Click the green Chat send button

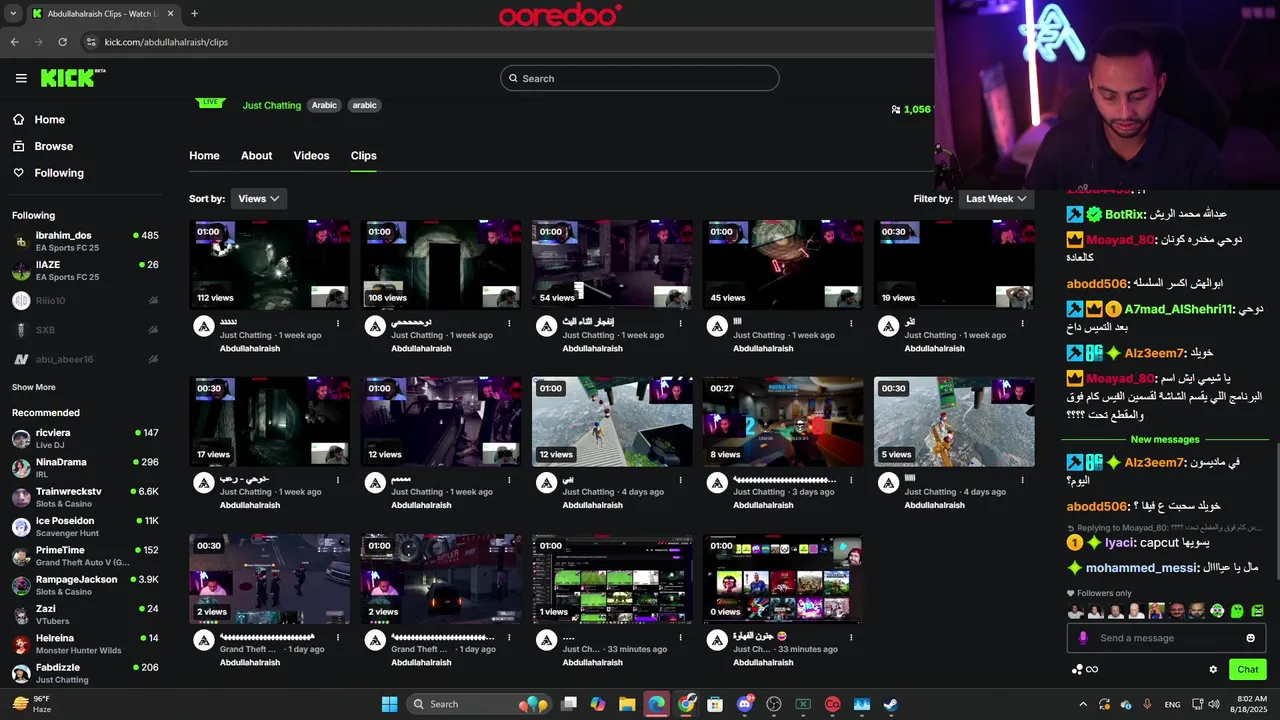[1247, 670]
